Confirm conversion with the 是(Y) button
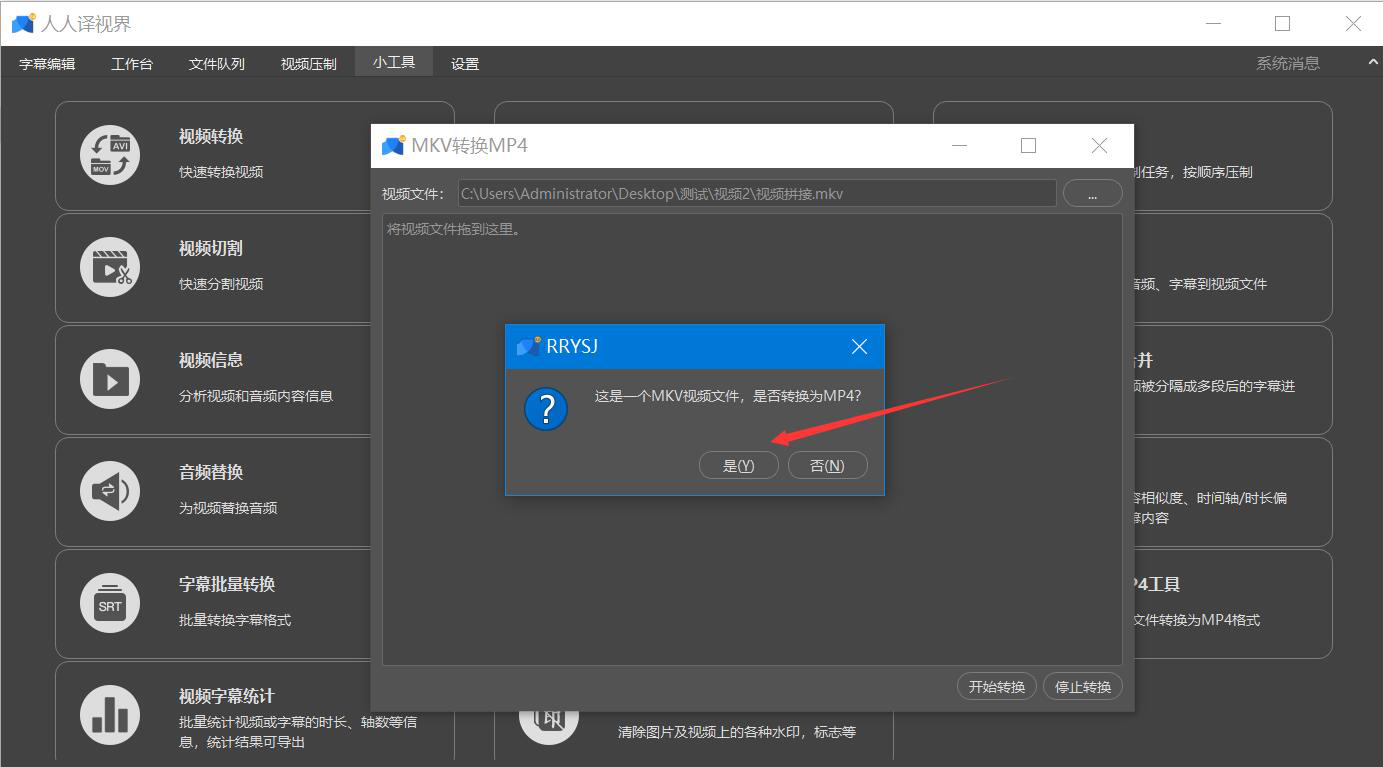 click(x=738, y=464)
